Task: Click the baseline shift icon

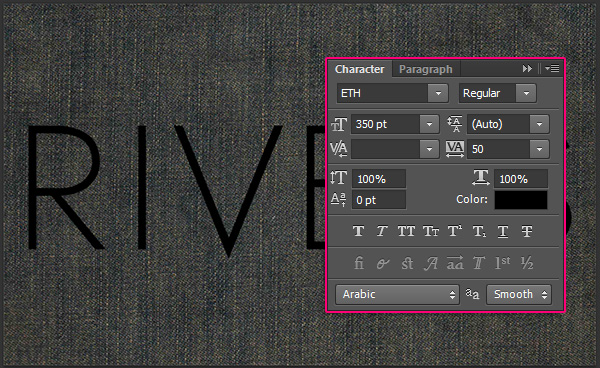Action: pos(339,199)
